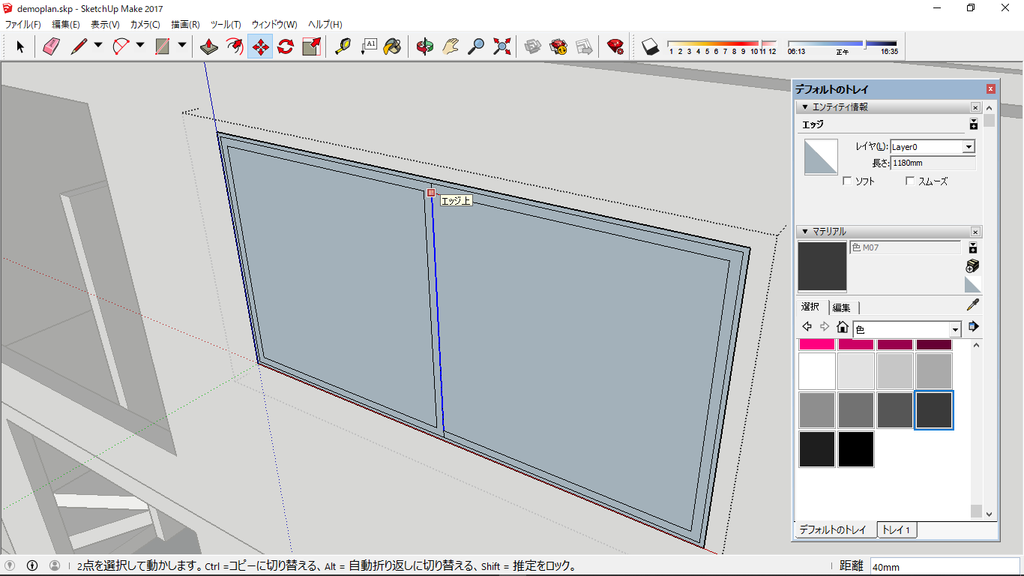The height and width of the screenshot is (576, 1024).
Task: Click the active Move tool
Action: pyautogui.click(x=260, y=46)
